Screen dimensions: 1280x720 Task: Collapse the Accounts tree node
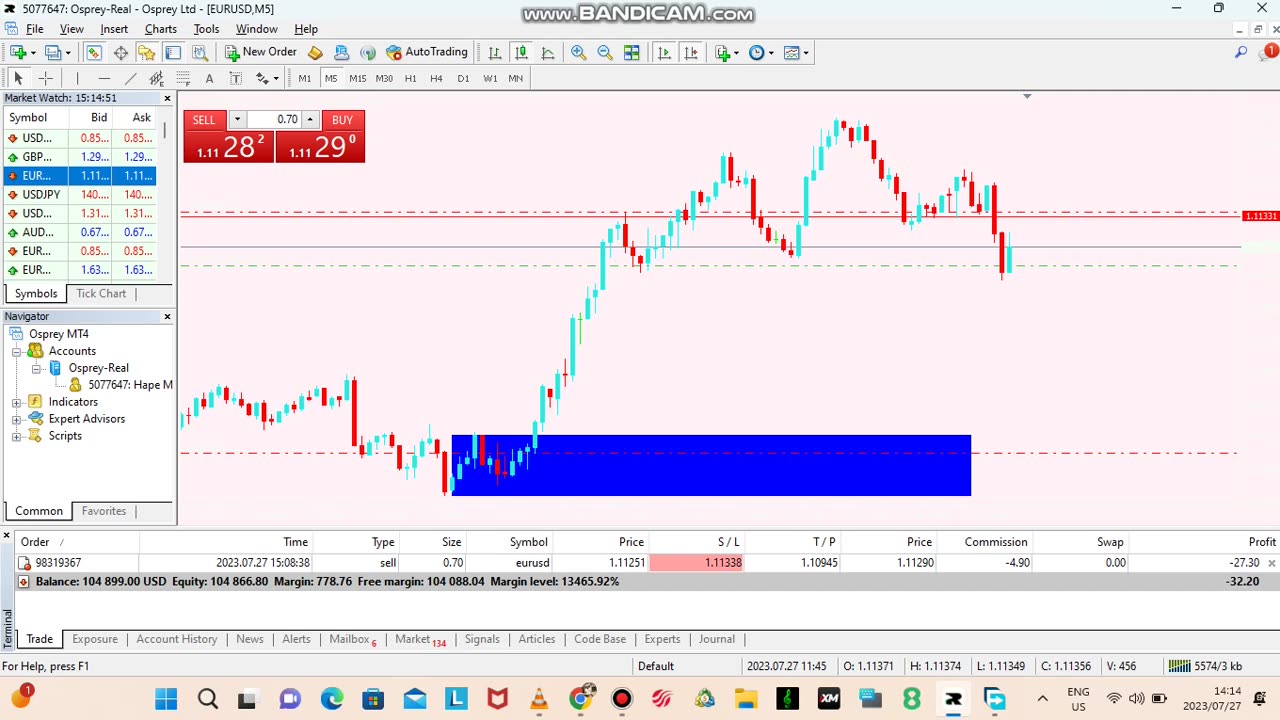(x=16, y=351)
